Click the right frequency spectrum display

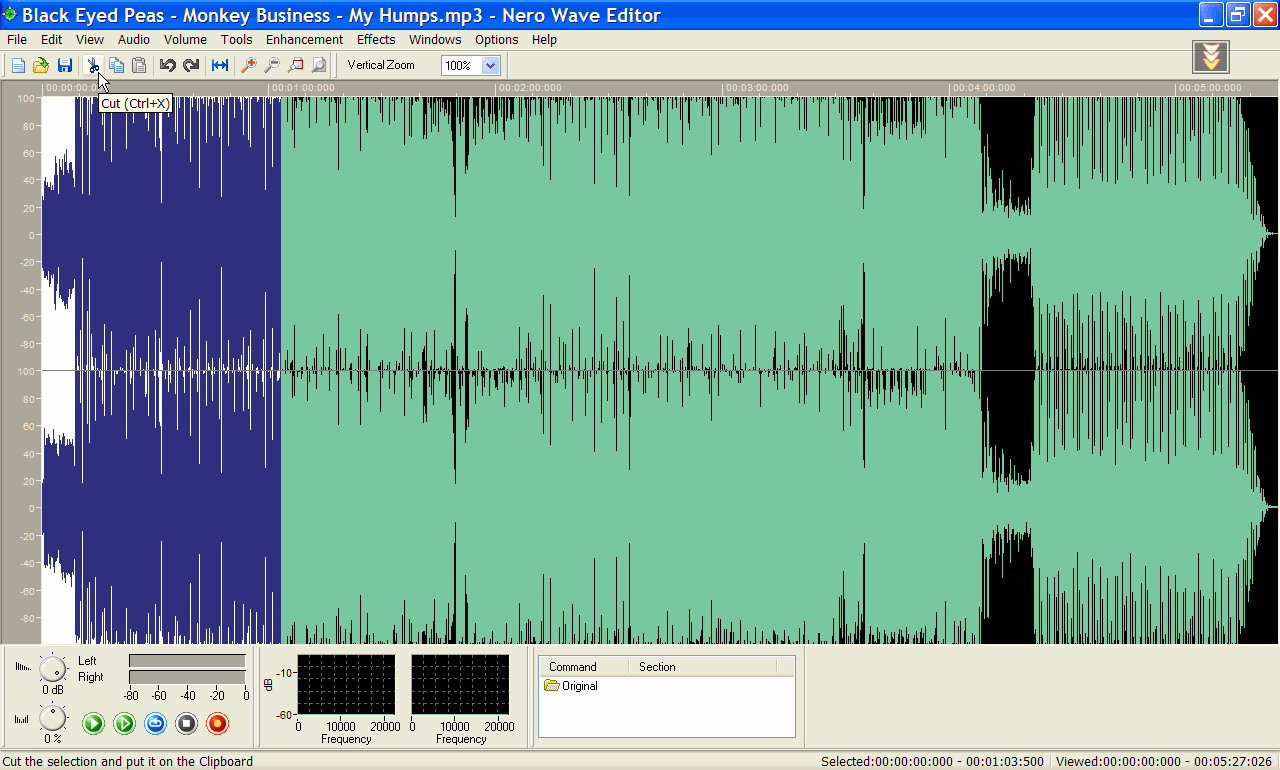(460, 685)
